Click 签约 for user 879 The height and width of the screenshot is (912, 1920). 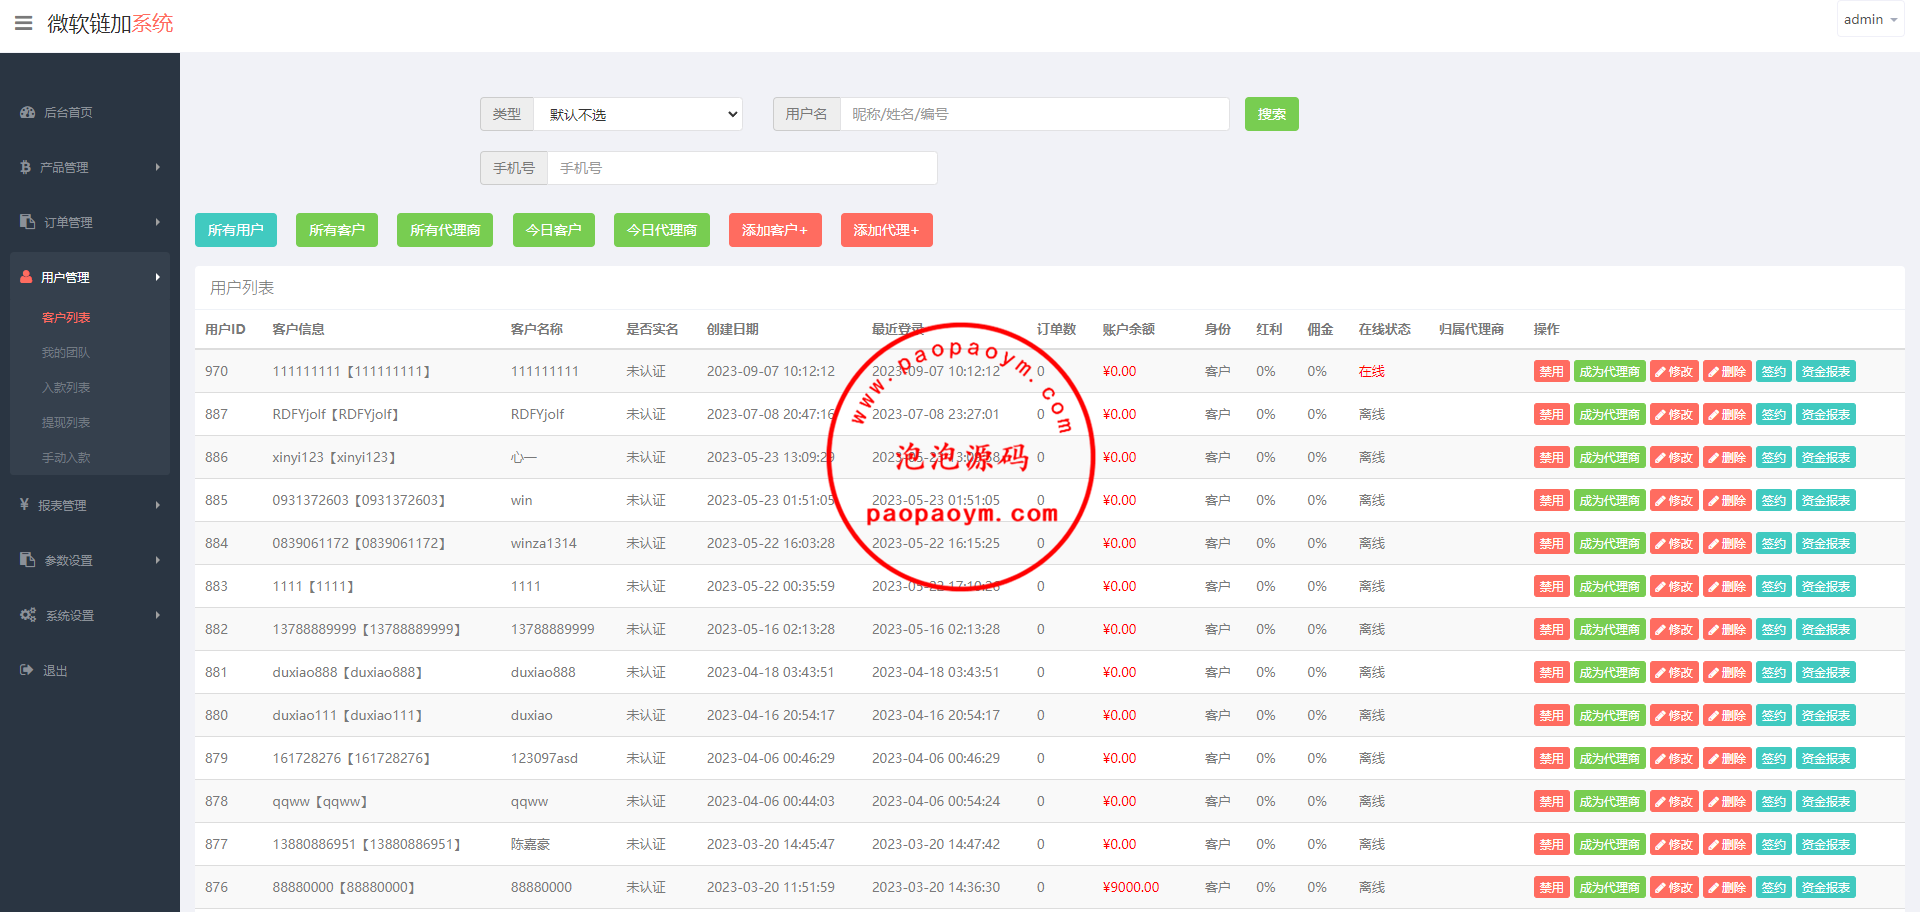coord(1774,758)
